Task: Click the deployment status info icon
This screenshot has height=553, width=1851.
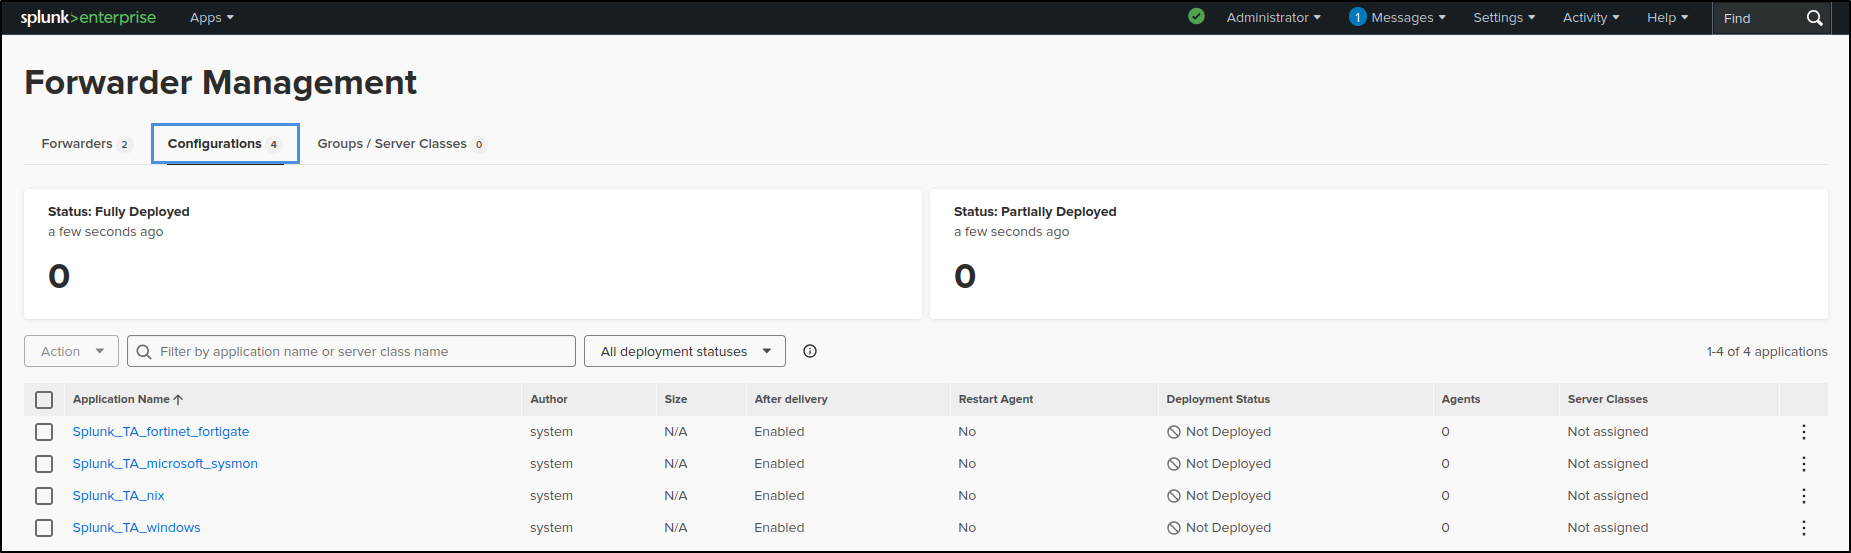Action: click(x=810, y=351)
